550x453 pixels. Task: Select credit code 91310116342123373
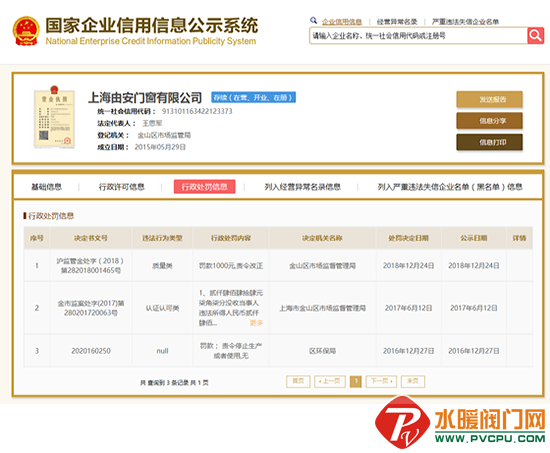[197, 111]
